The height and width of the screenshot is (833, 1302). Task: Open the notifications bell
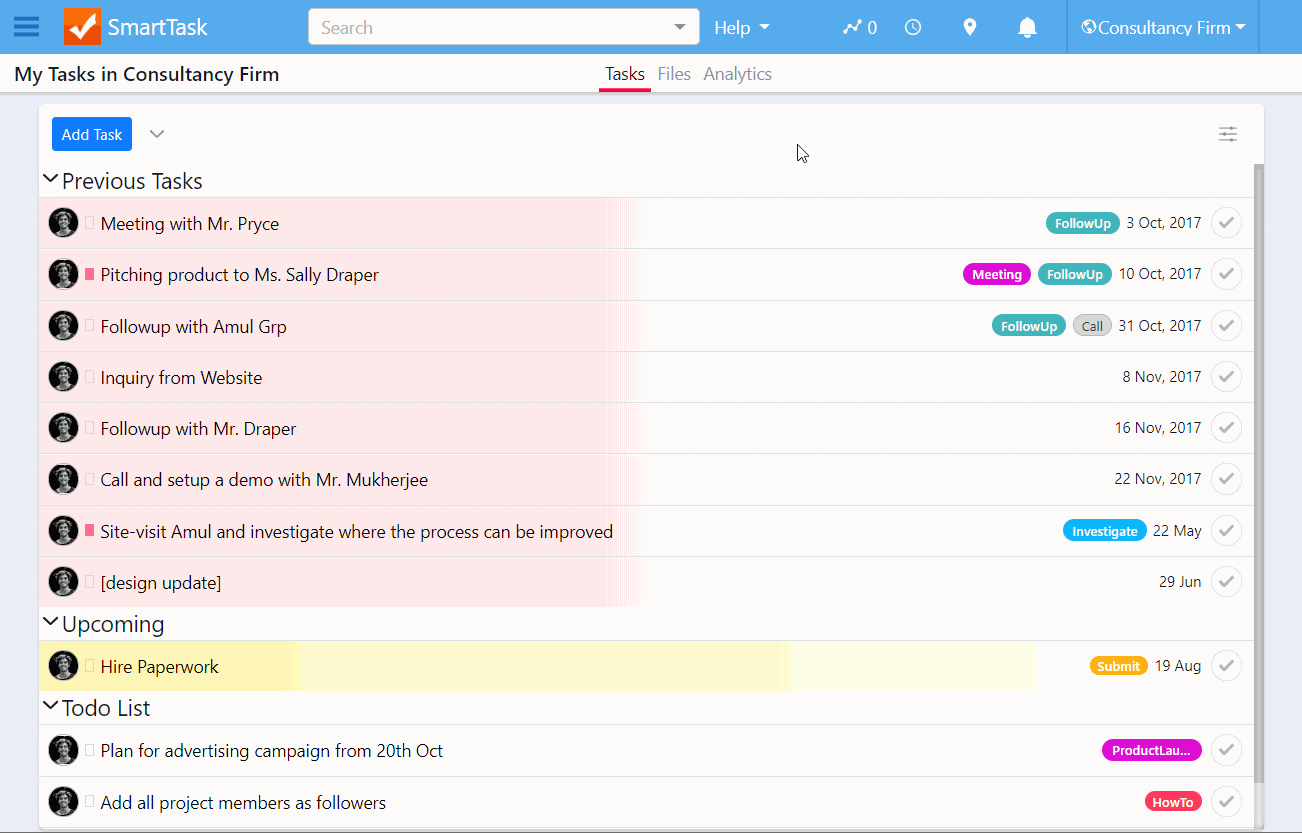[1027, 27]
